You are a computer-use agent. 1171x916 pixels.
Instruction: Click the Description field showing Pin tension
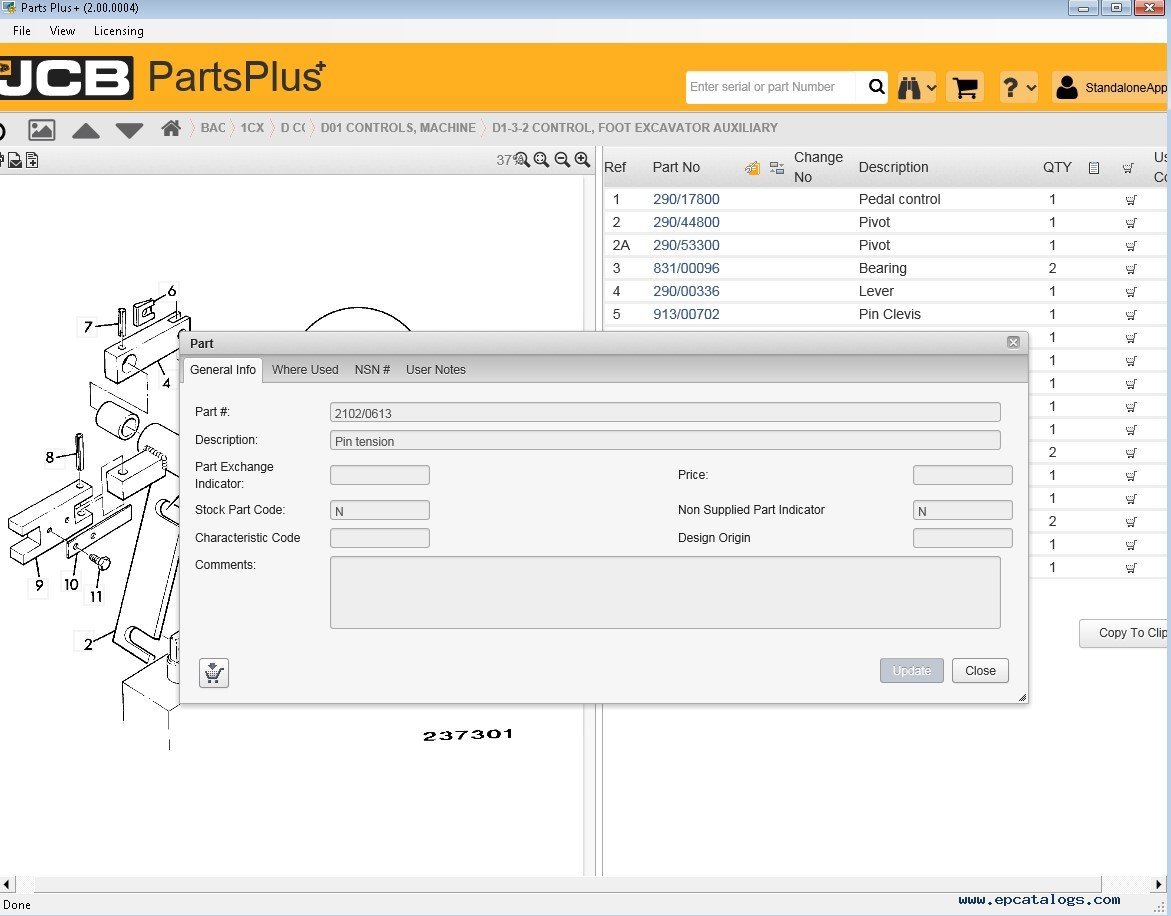[x=665, y=440]
